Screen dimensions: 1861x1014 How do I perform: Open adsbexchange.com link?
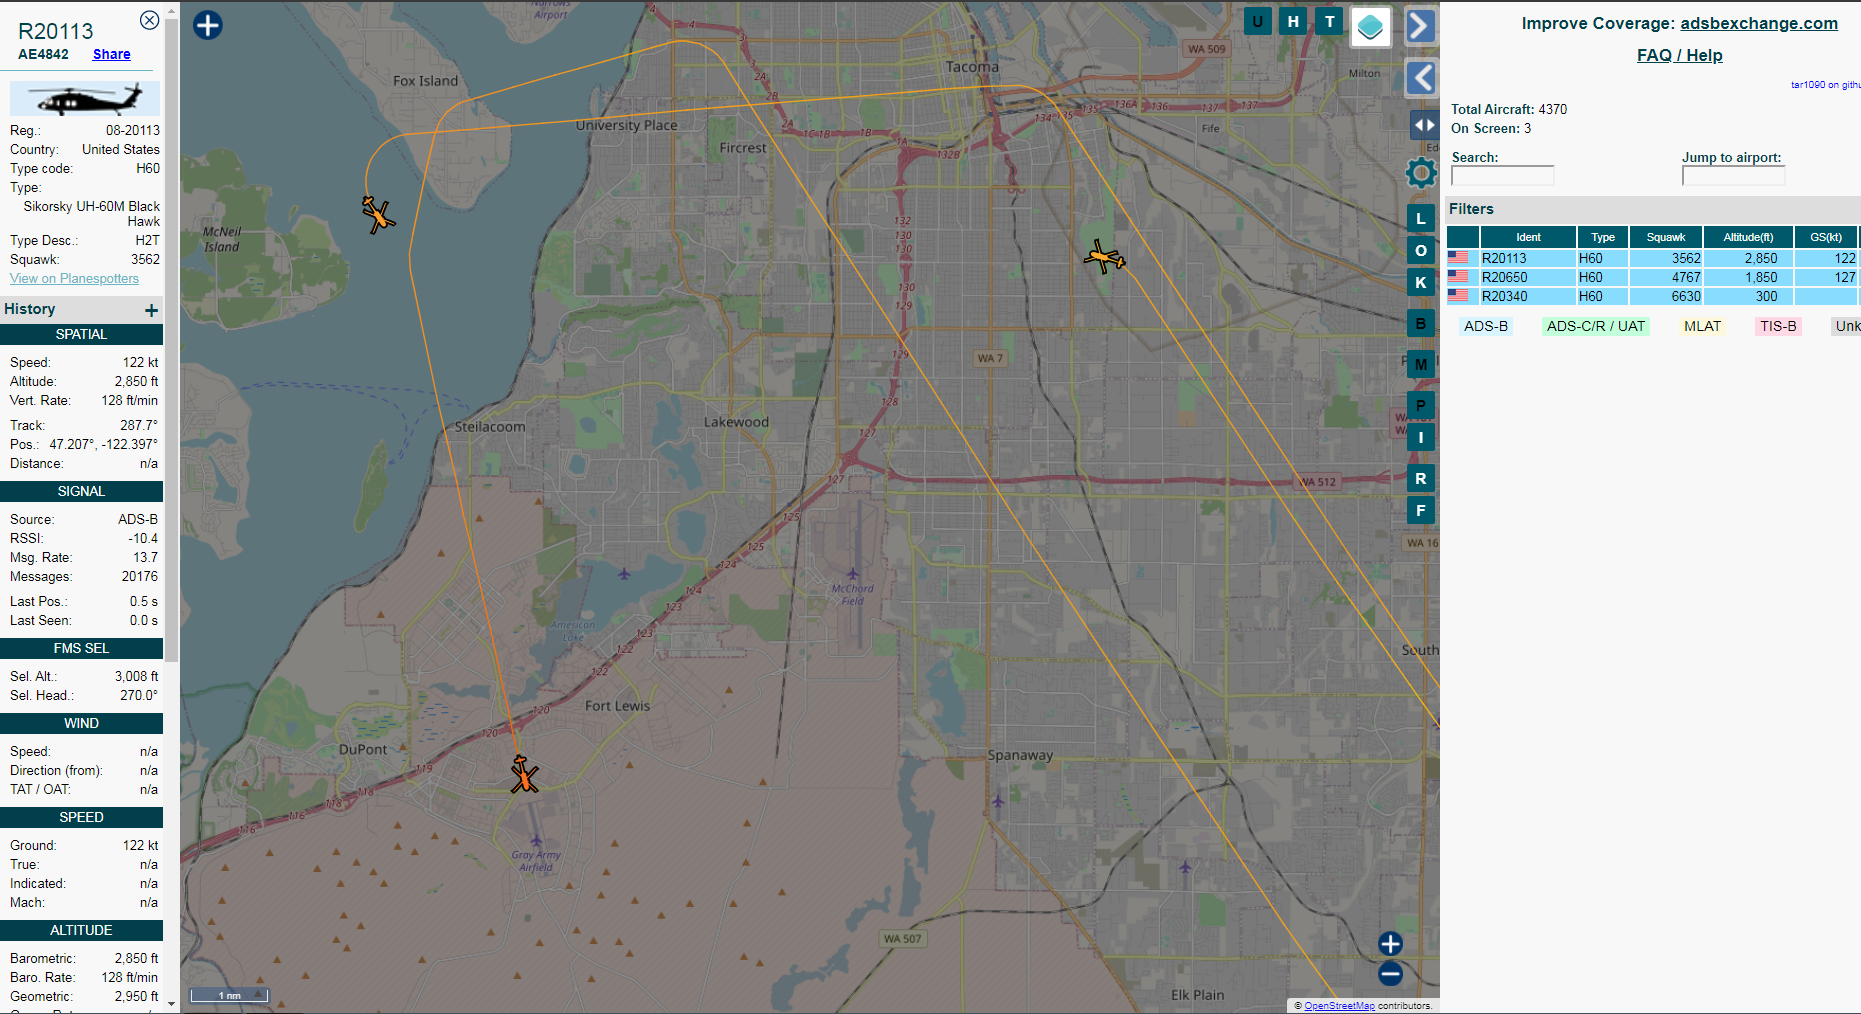(1759, 23)
